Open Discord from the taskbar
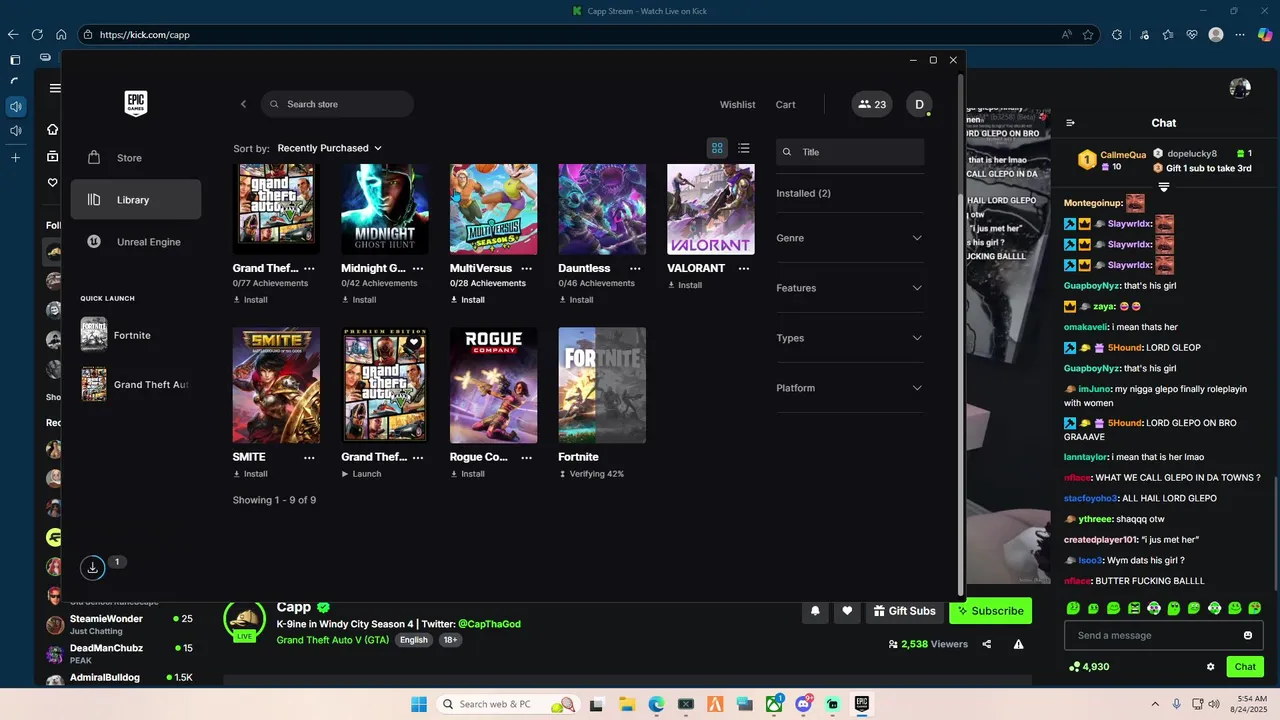This screenshot has width=1280, height=720. pyautogui.click(x=803, y=704)
